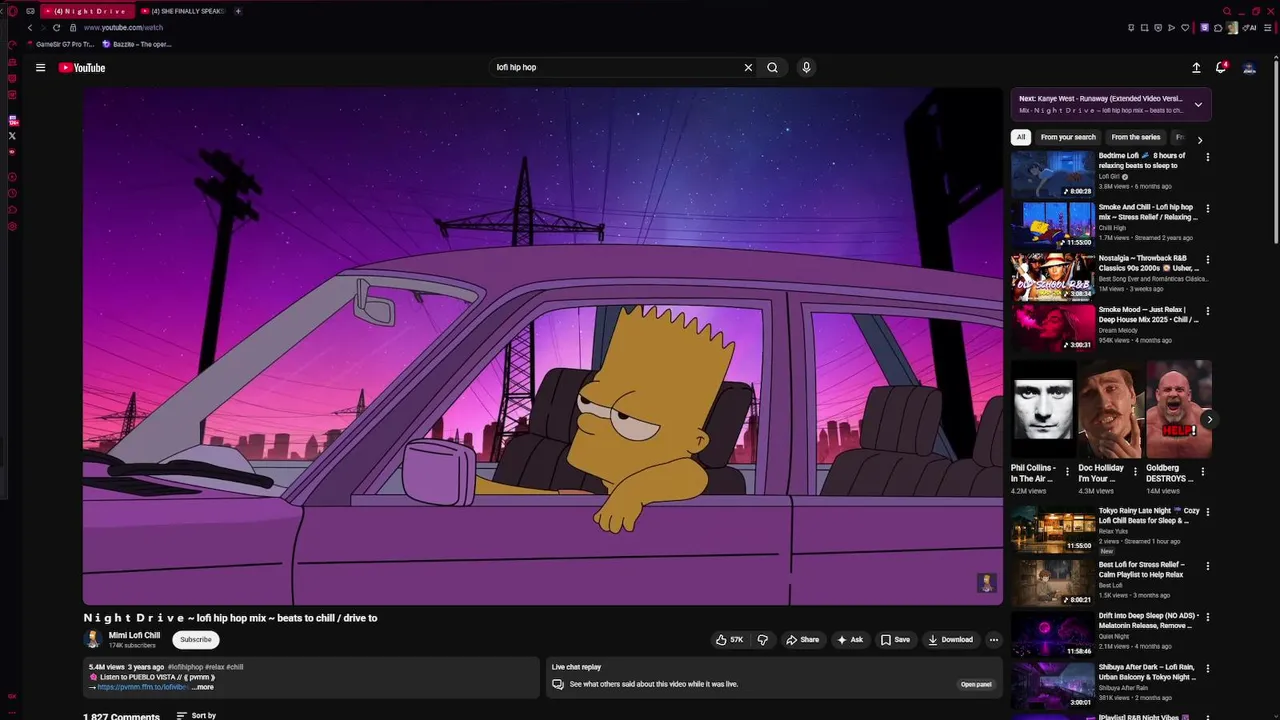Click the snapshot camera icon in toolbar

click(x=1144, y=28)
